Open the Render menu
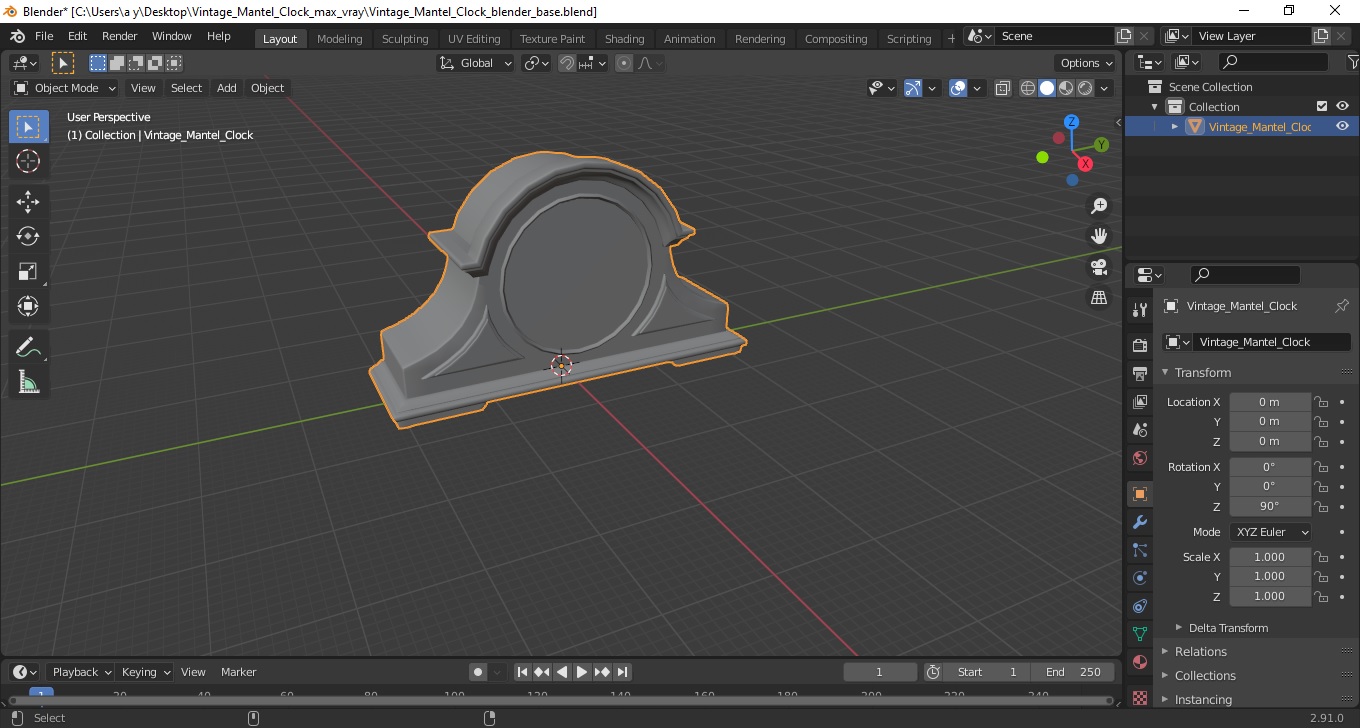This screenshot has width=1360, height=728. [x=120, y=36]
